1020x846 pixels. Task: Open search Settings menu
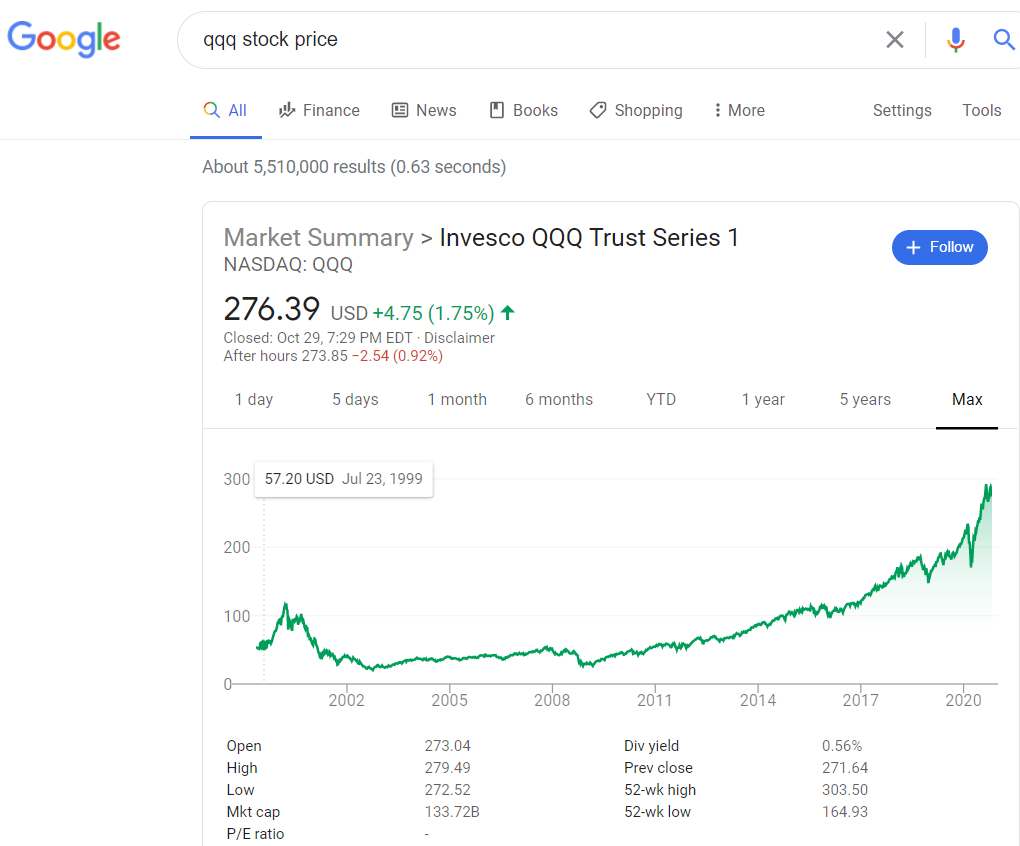902,111
